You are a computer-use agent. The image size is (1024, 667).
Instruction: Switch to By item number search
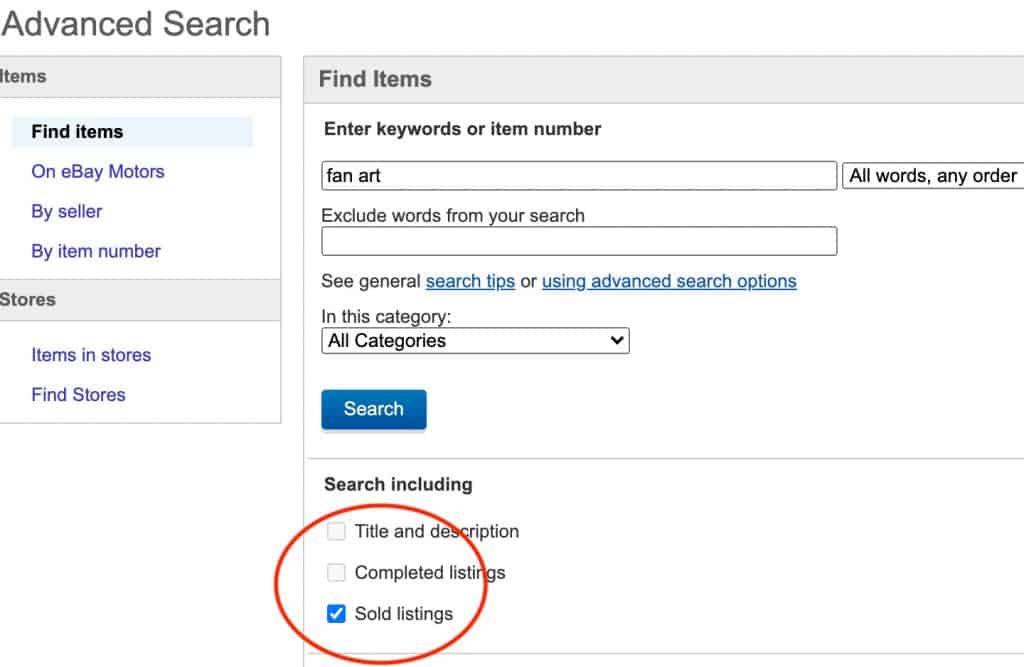96,251
